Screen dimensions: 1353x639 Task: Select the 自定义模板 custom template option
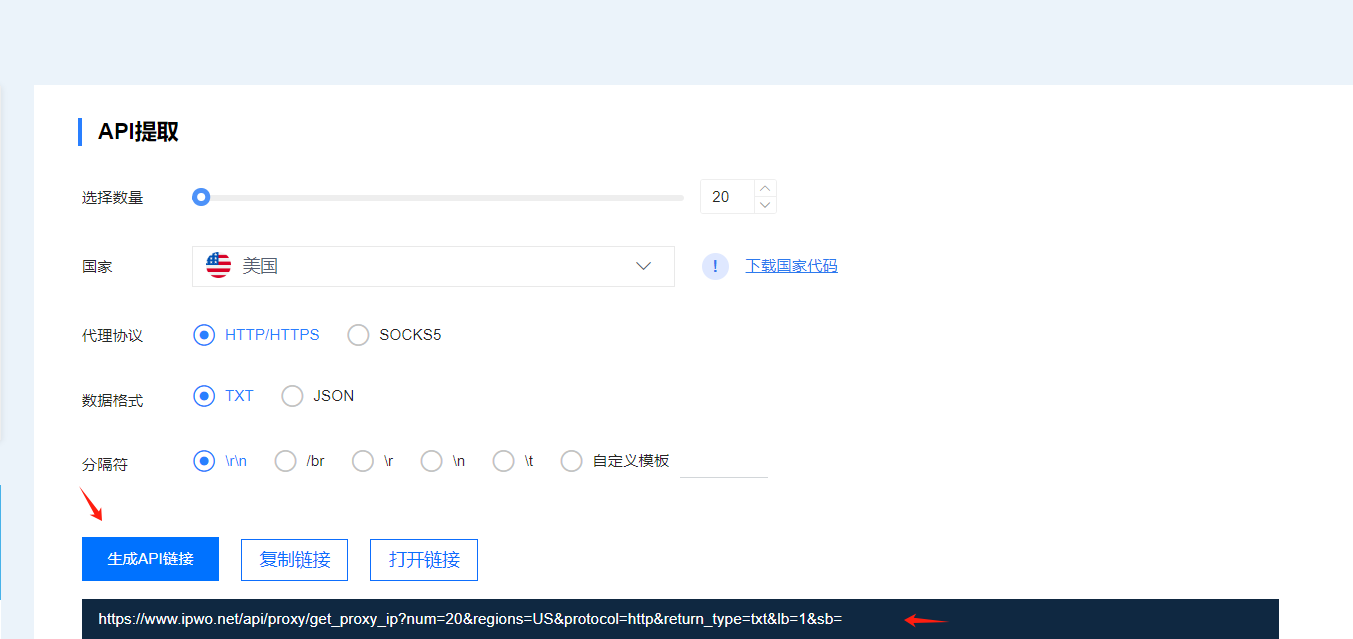pos(571,461)
